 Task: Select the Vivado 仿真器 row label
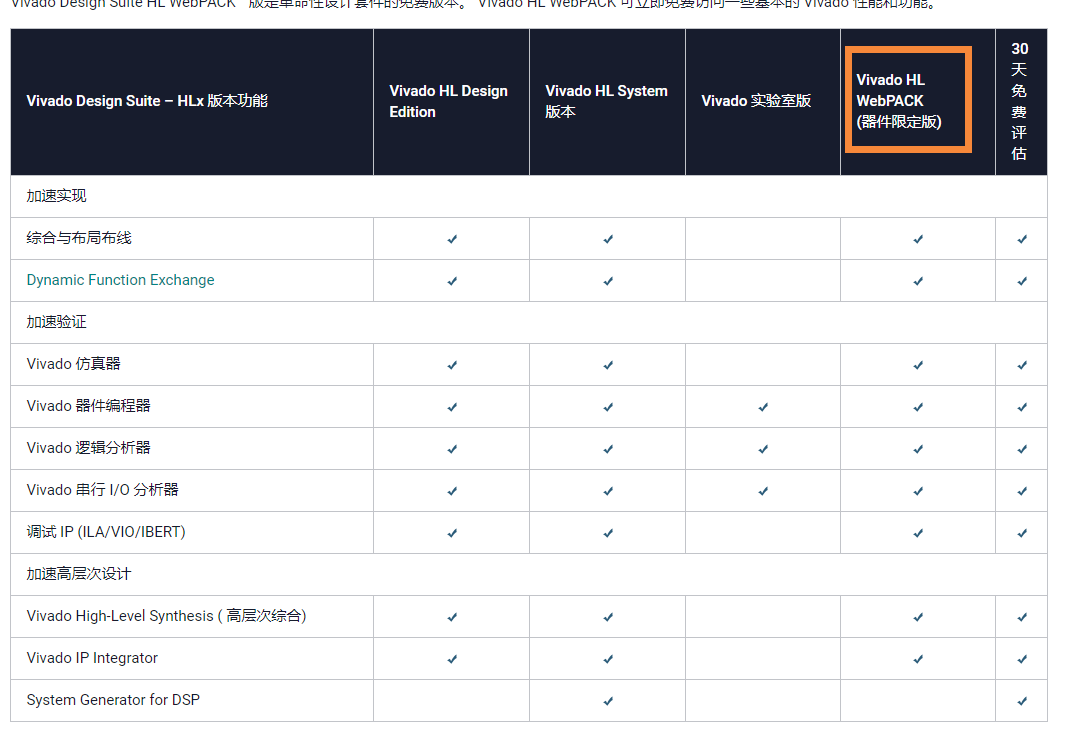click(73, 364)
